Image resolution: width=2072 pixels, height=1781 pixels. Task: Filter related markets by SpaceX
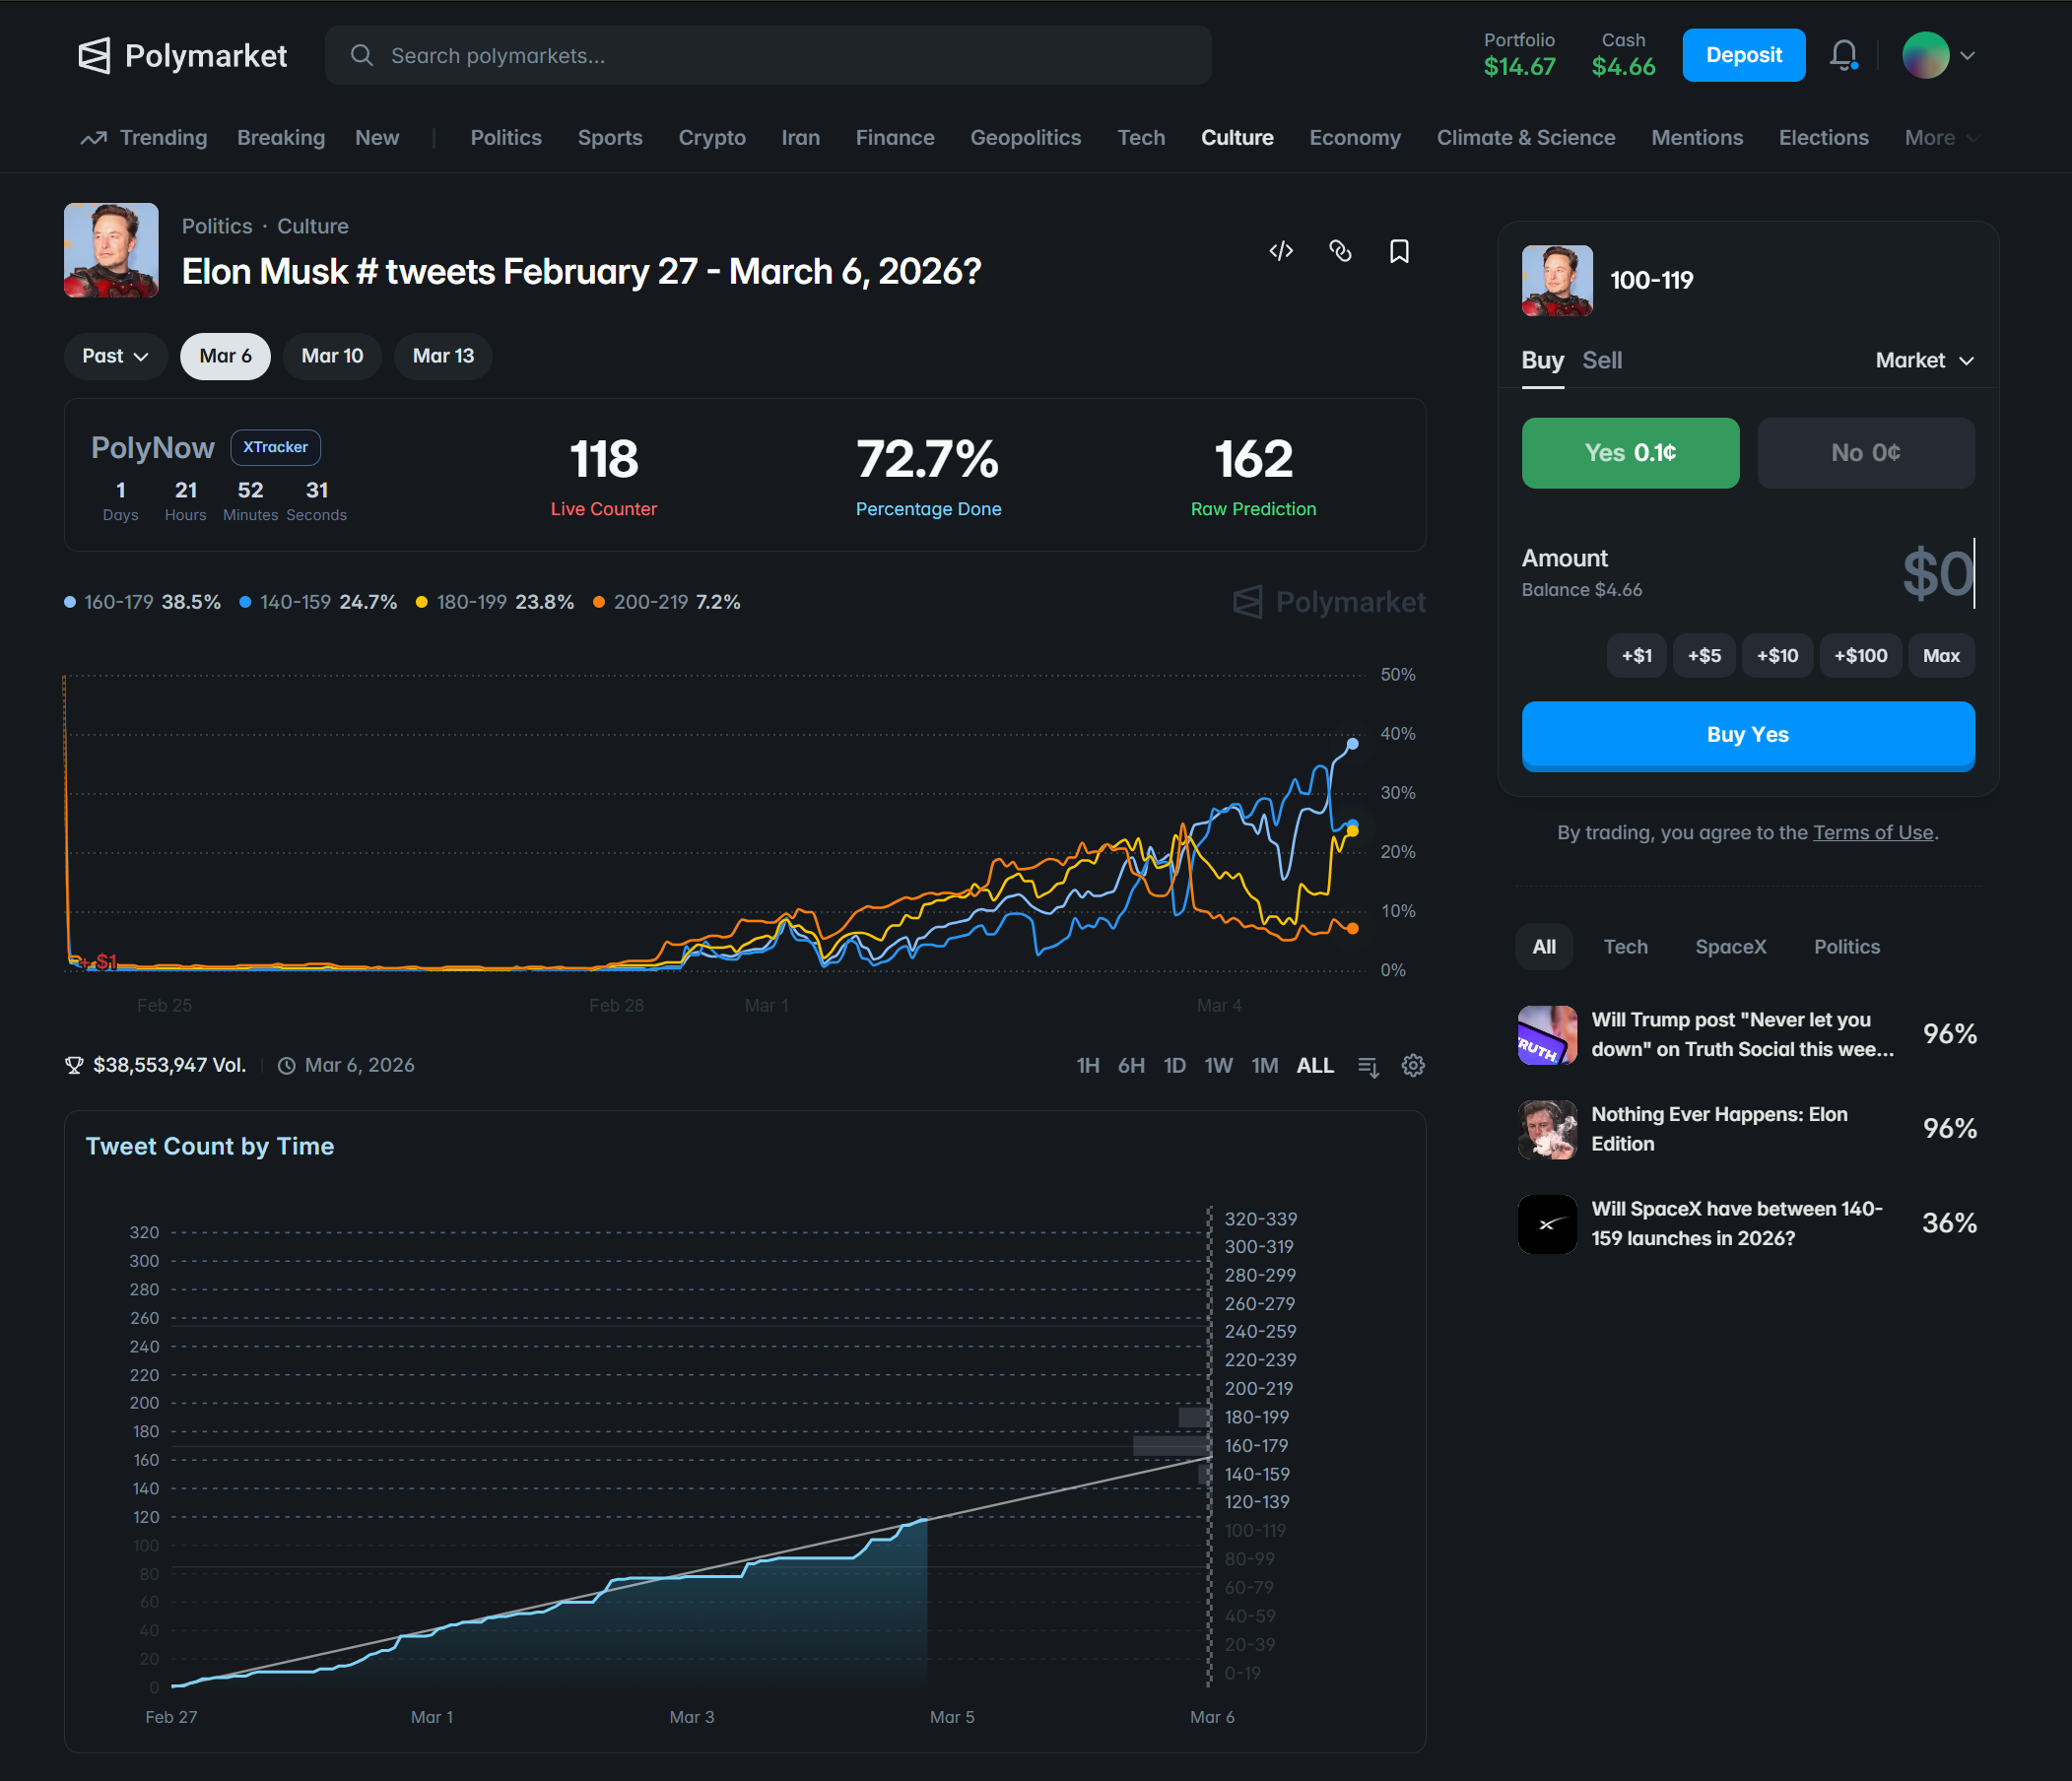pyautogui.click(x=1731, y=946)
